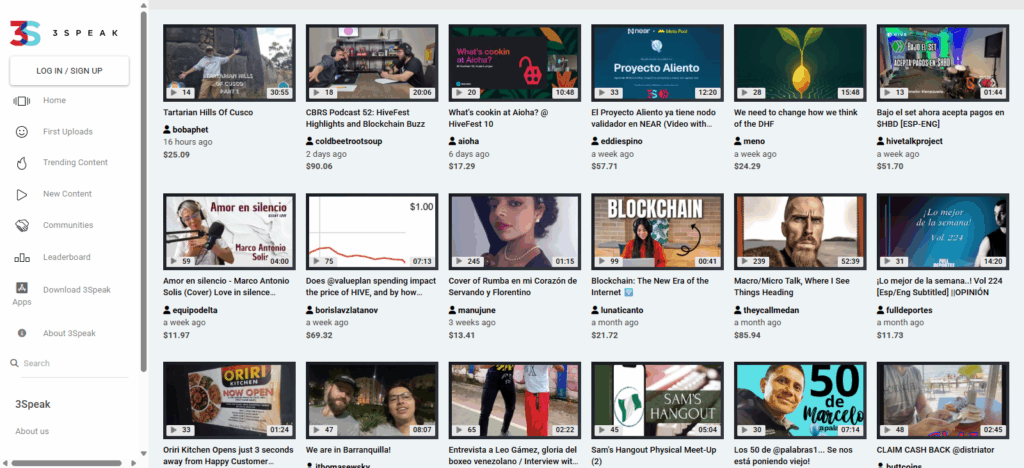Click About us footer link
This screenshot has height=468, width=1024.
[32, 431]
